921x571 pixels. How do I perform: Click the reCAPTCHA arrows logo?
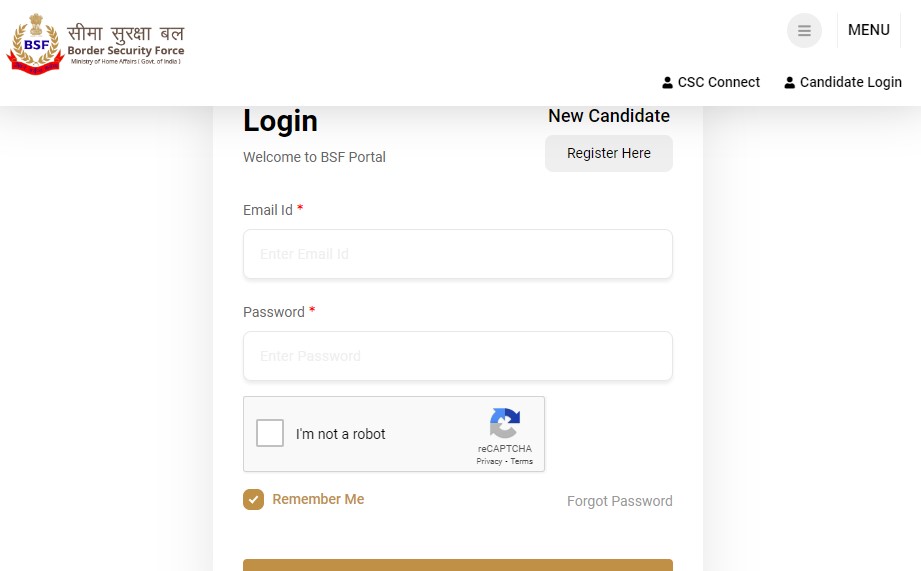pyautogui.click(x=504, y=423)
